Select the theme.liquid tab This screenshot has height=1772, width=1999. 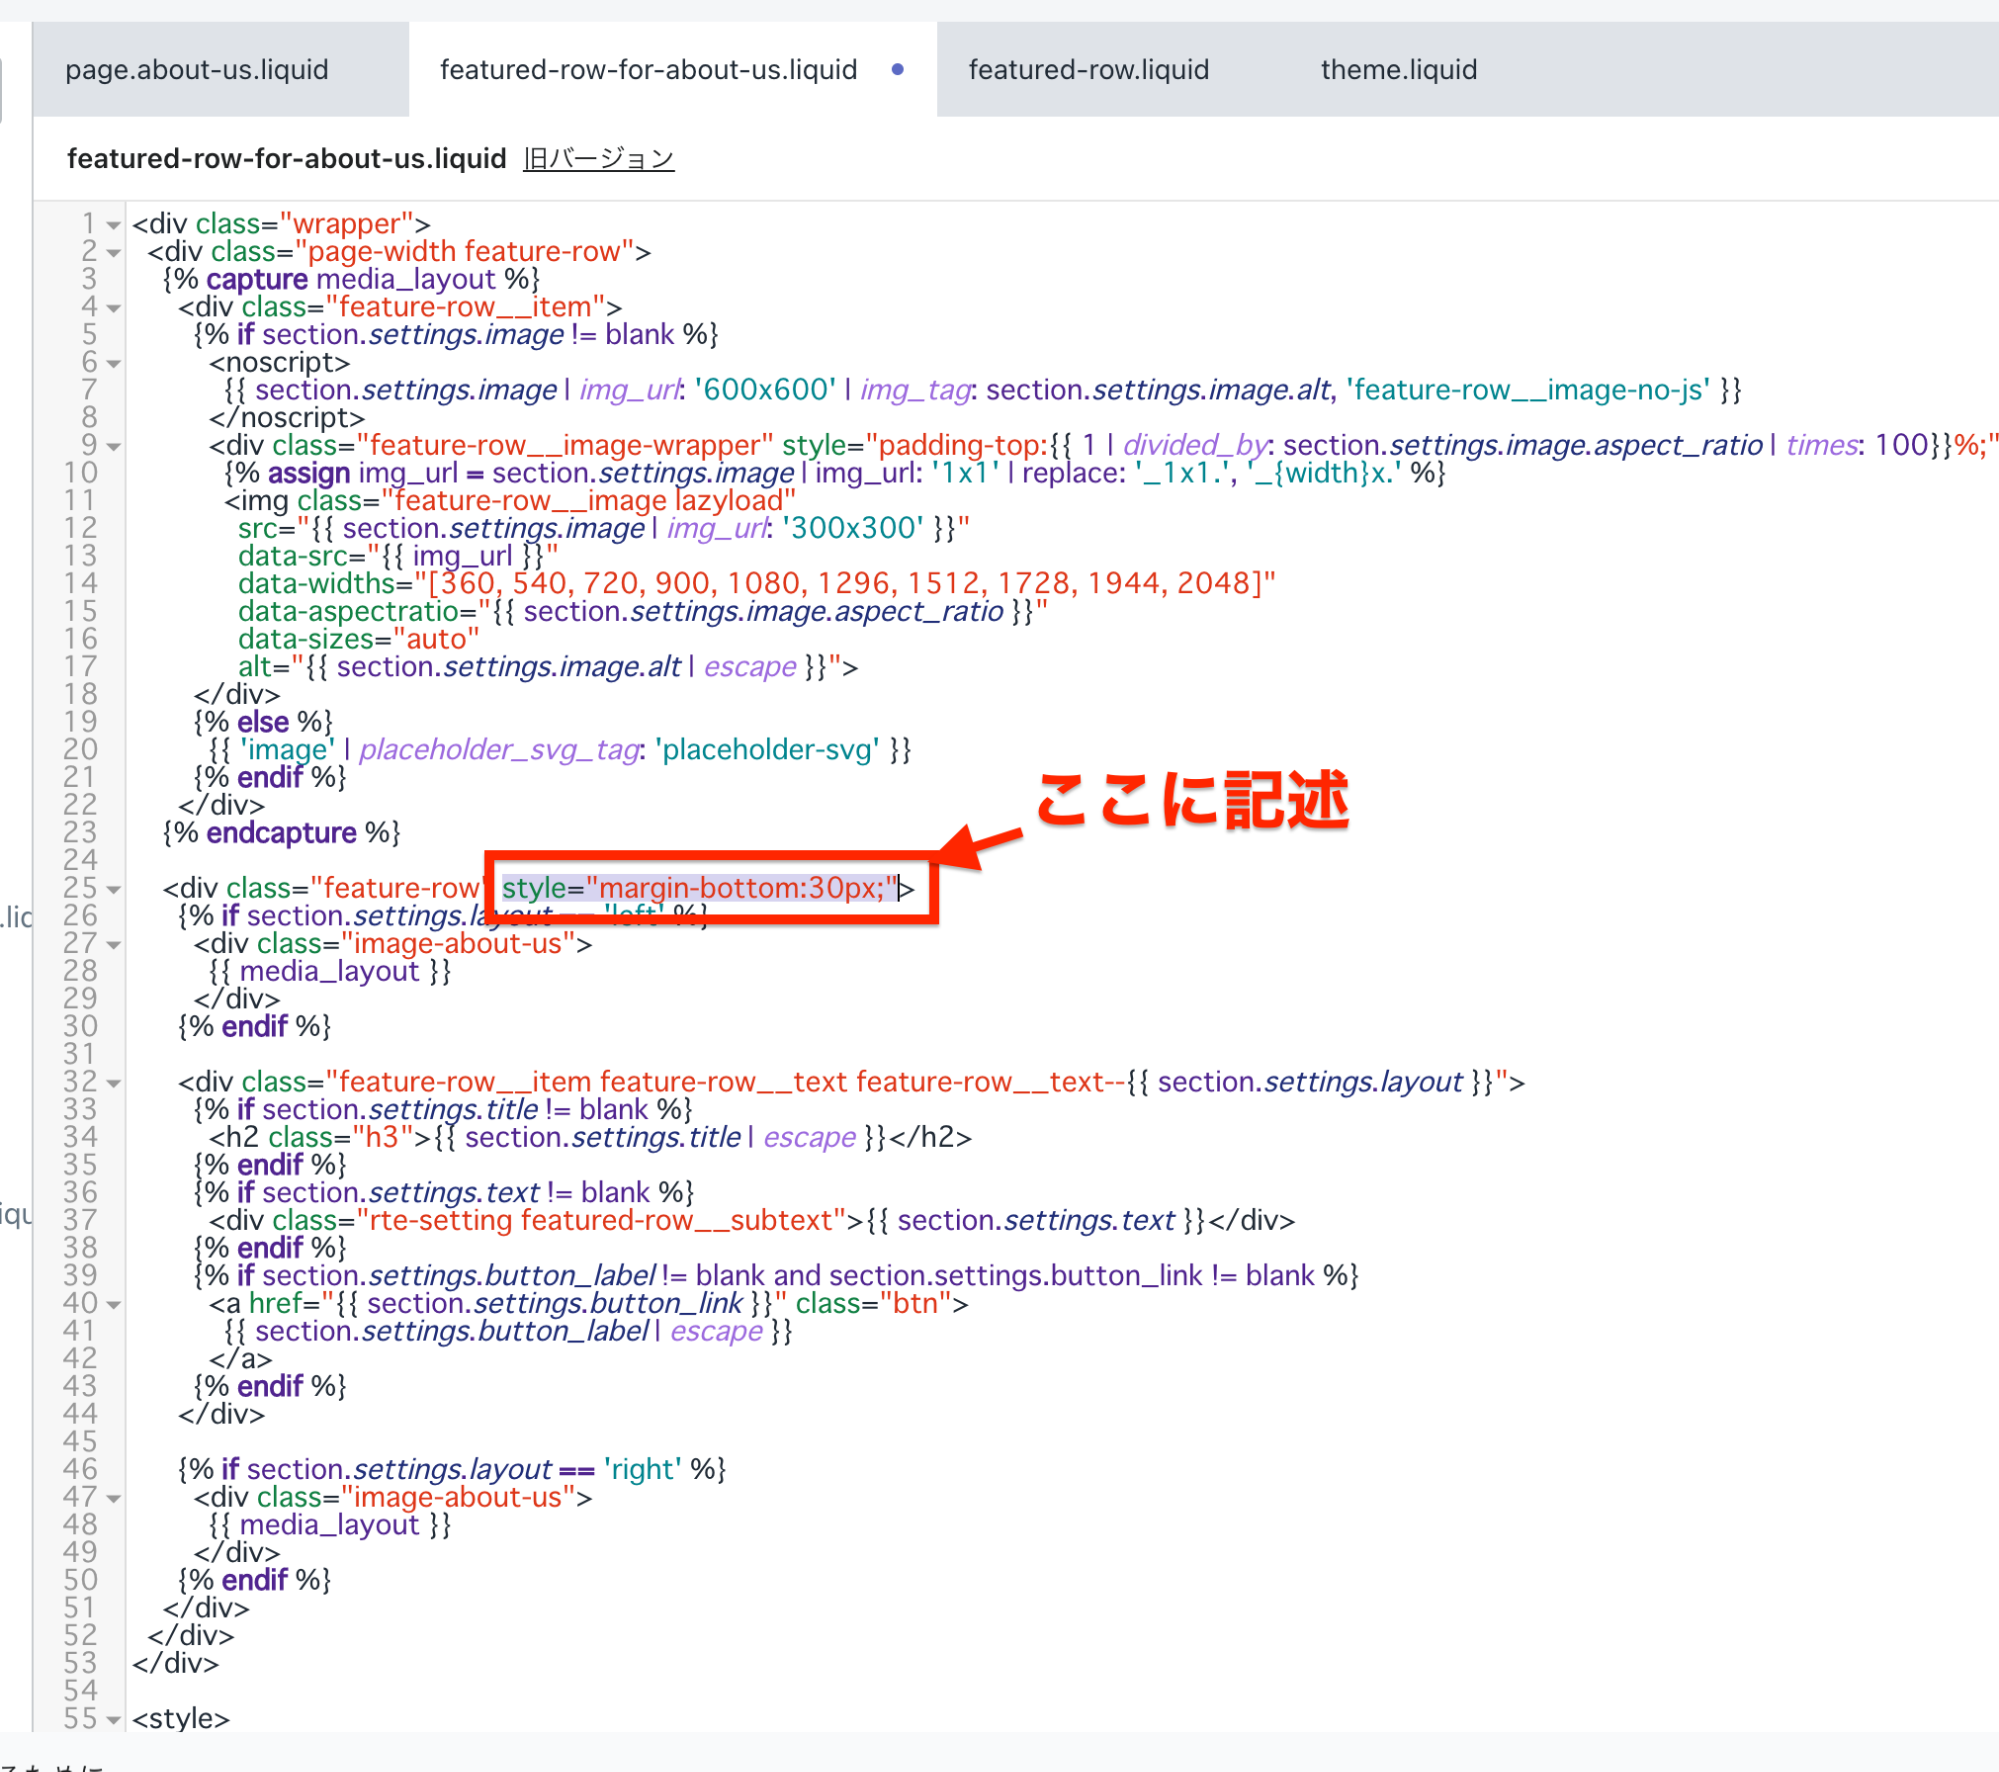pyautogui.click(x=1398, y=70)
